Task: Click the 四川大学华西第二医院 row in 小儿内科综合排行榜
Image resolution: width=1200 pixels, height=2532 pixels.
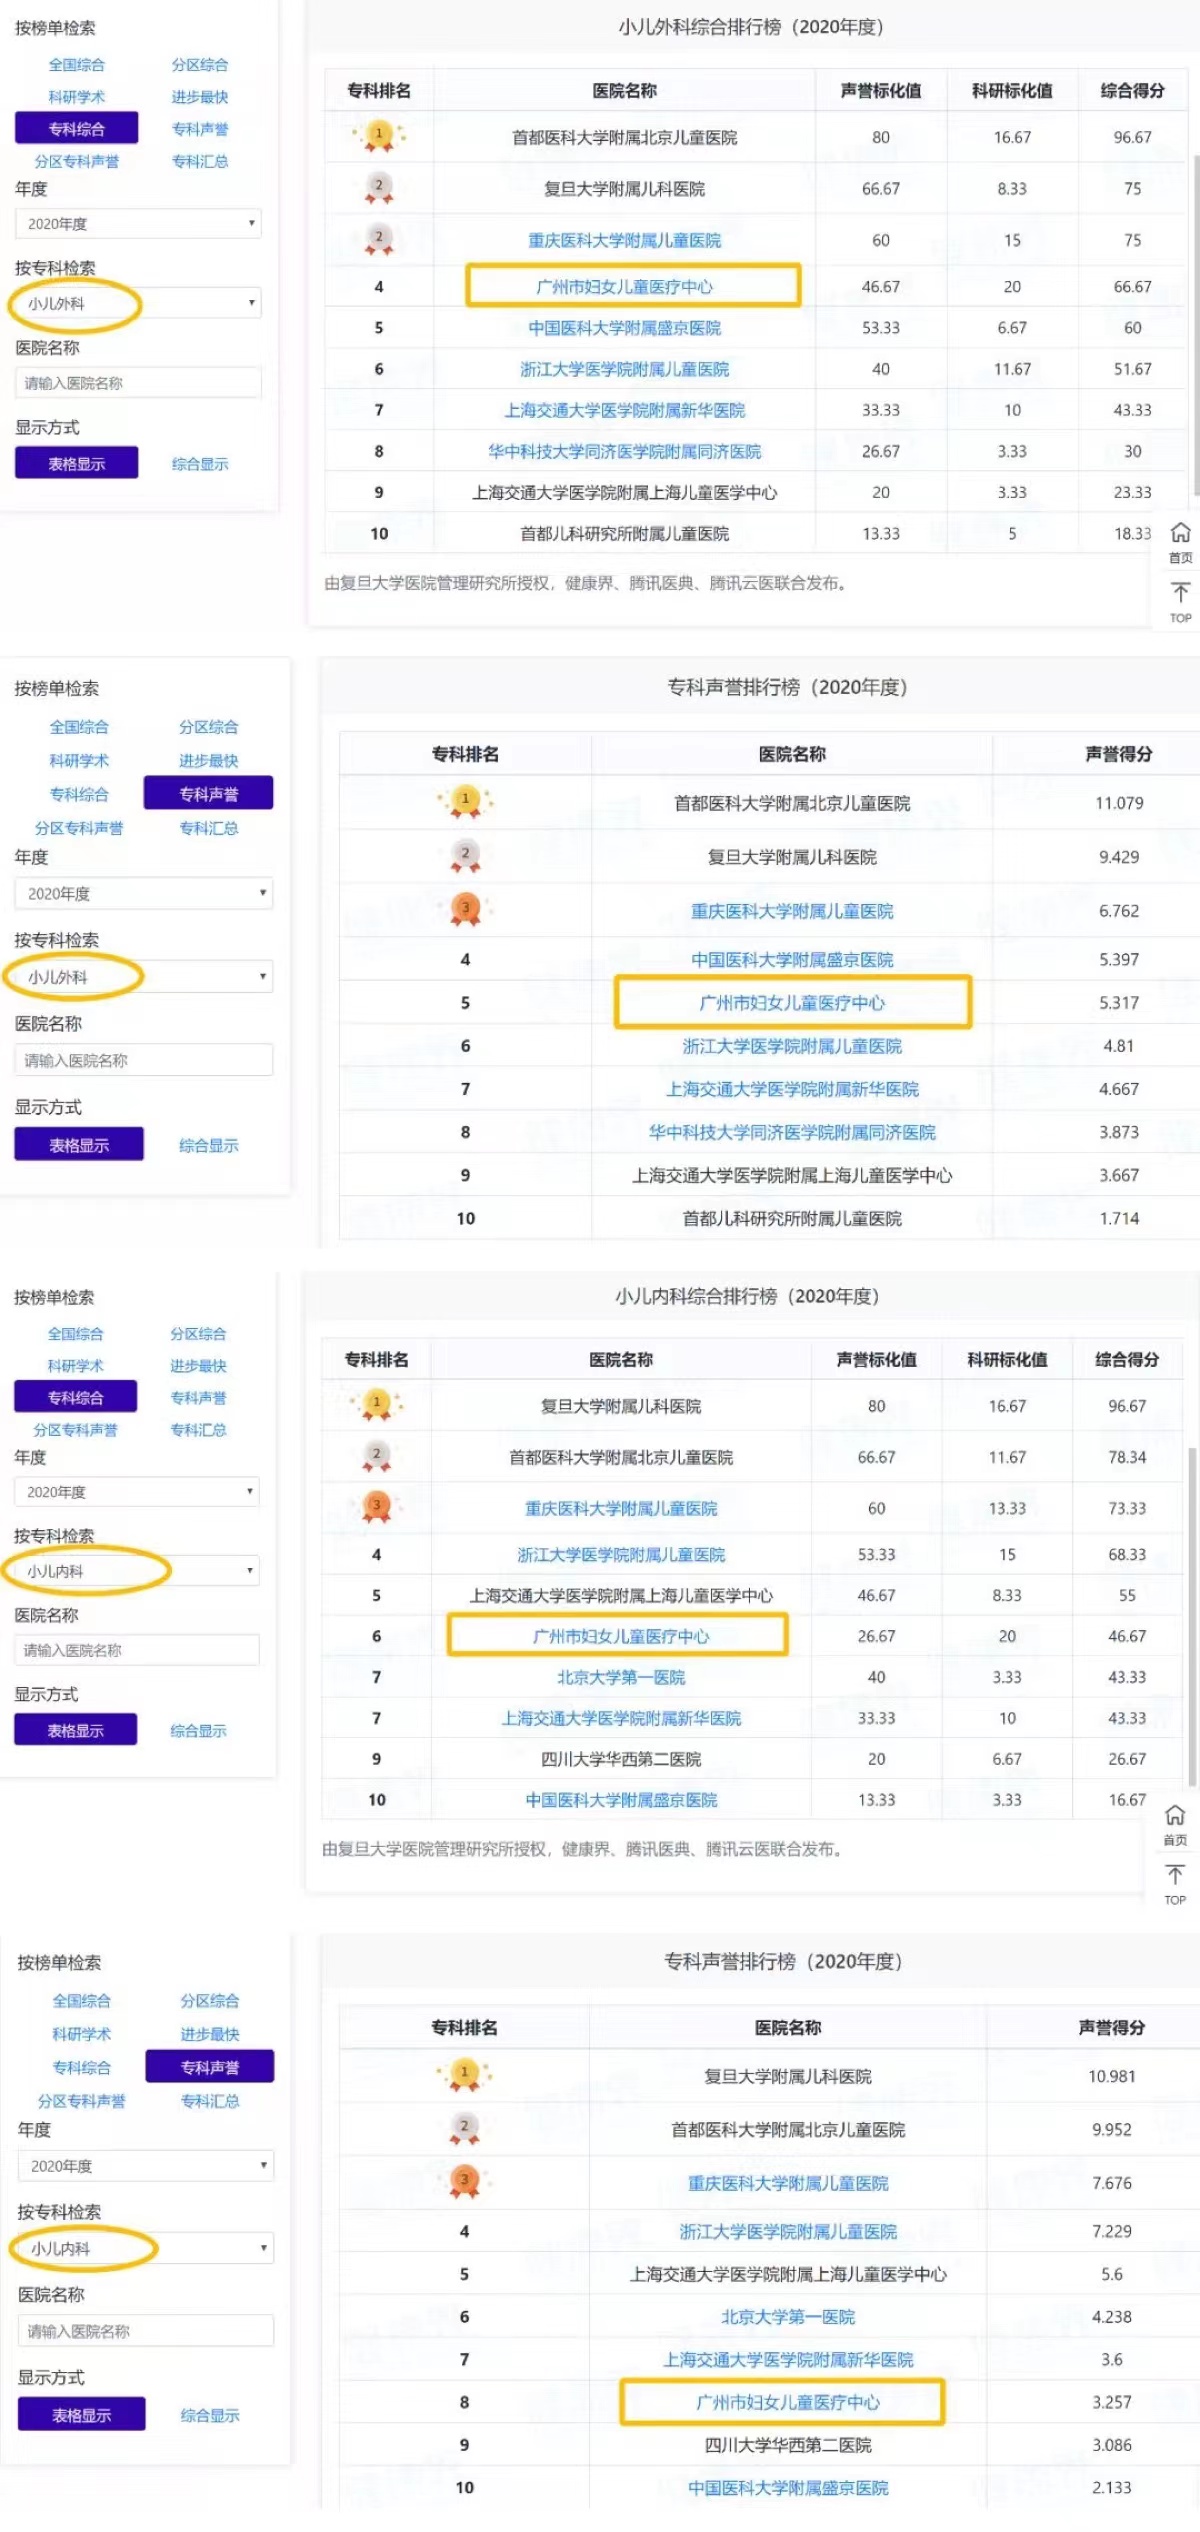Action: [752, 1758]
